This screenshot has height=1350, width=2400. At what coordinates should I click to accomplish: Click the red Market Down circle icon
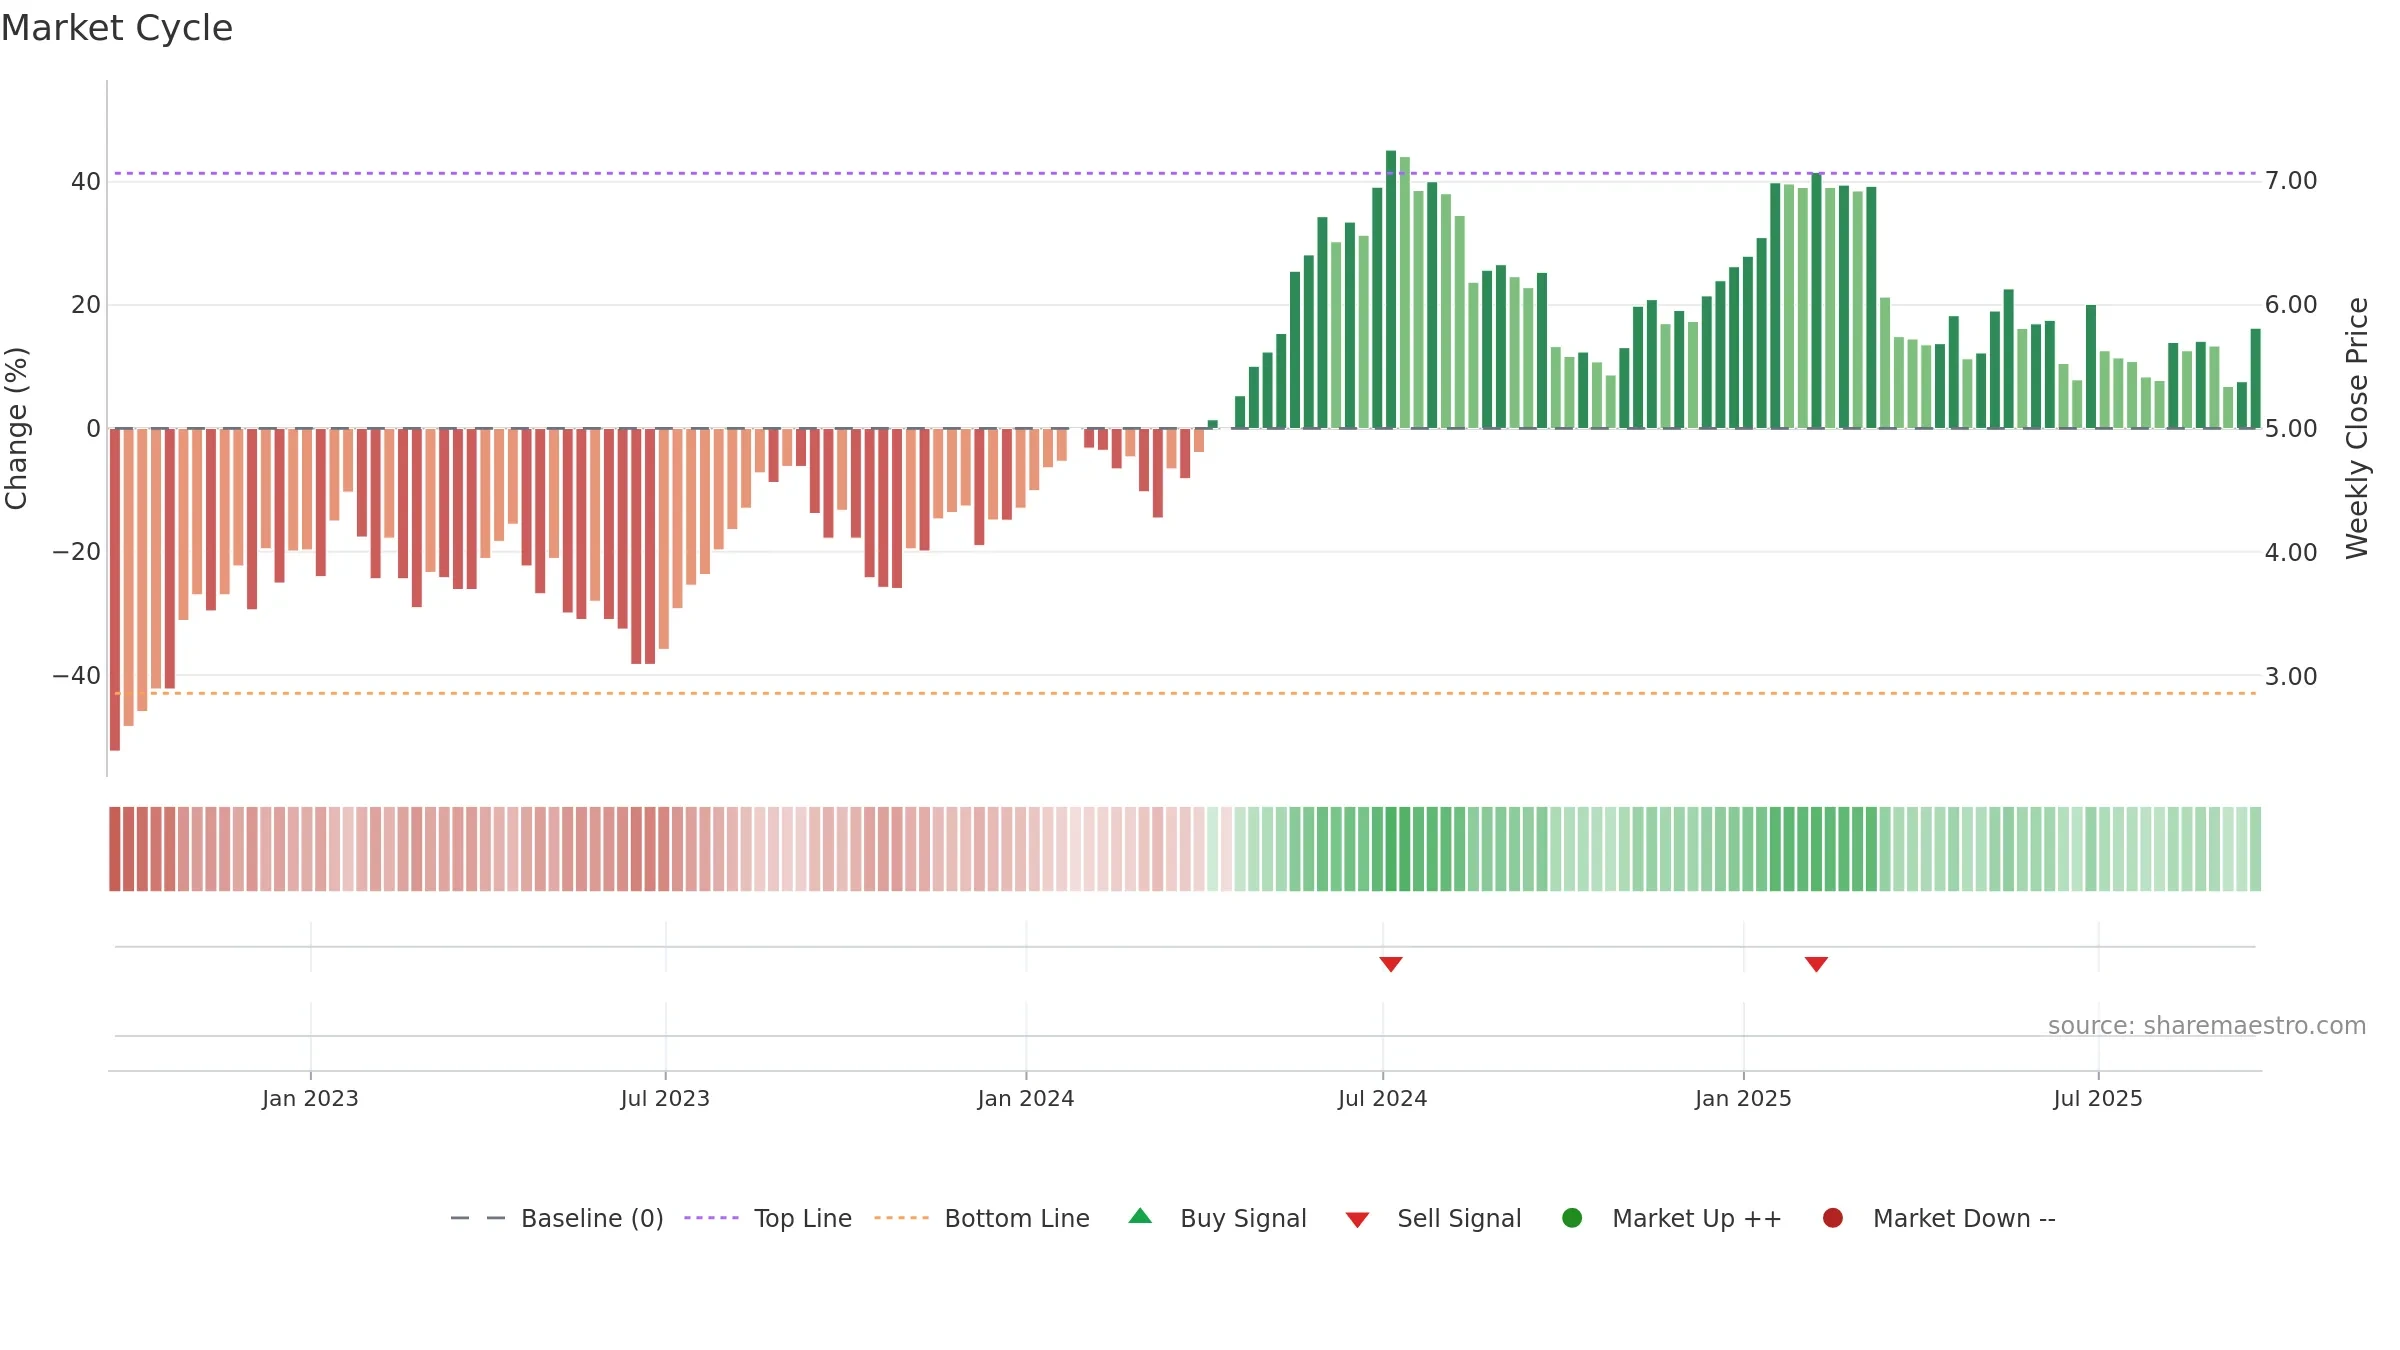pyautogui.click(x=1833, y=1218)
